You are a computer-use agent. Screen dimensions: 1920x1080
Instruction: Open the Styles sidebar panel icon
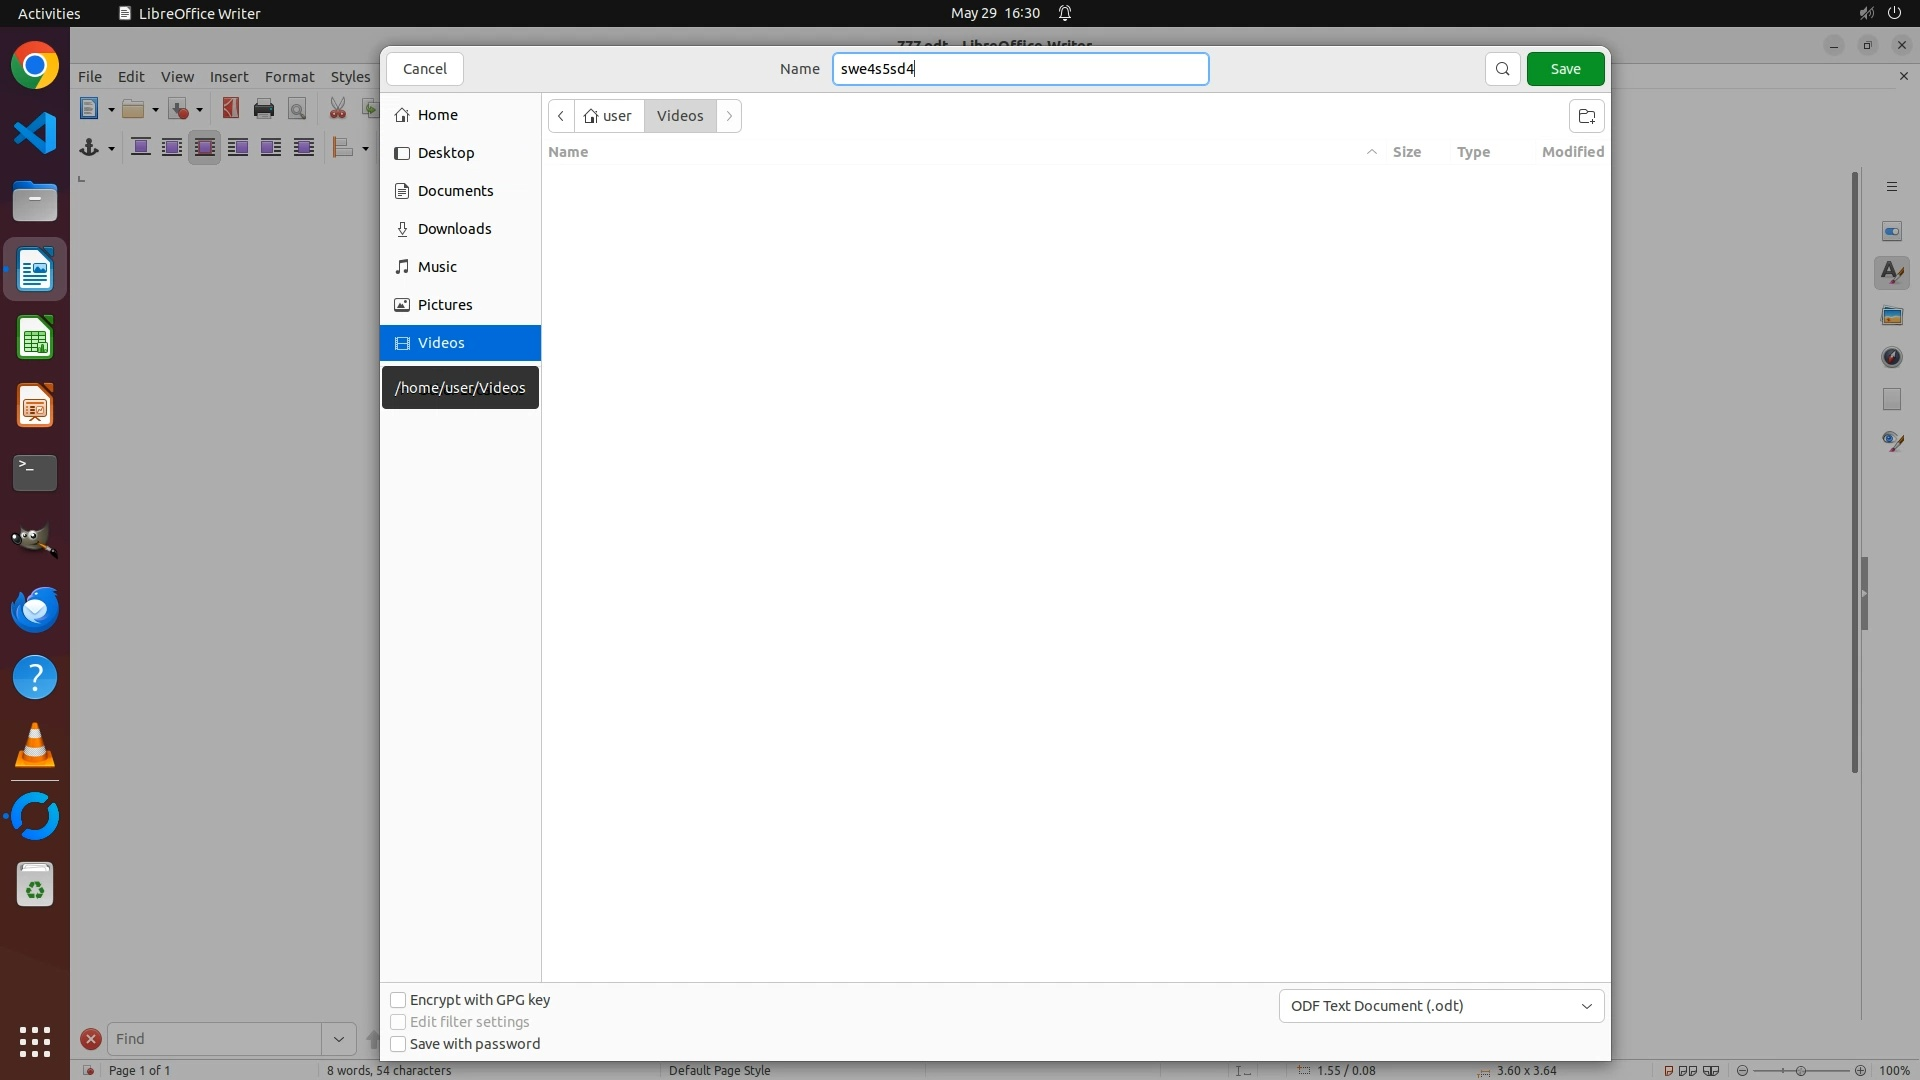click(x=1891, y=273)
